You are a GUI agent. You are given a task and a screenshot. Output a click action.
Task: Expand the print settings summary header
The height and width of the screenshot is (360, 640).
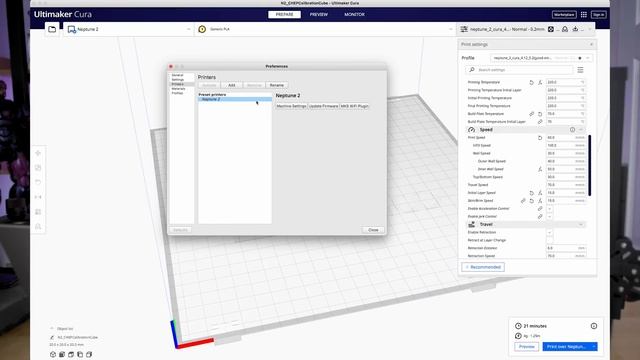coord(526,29)
